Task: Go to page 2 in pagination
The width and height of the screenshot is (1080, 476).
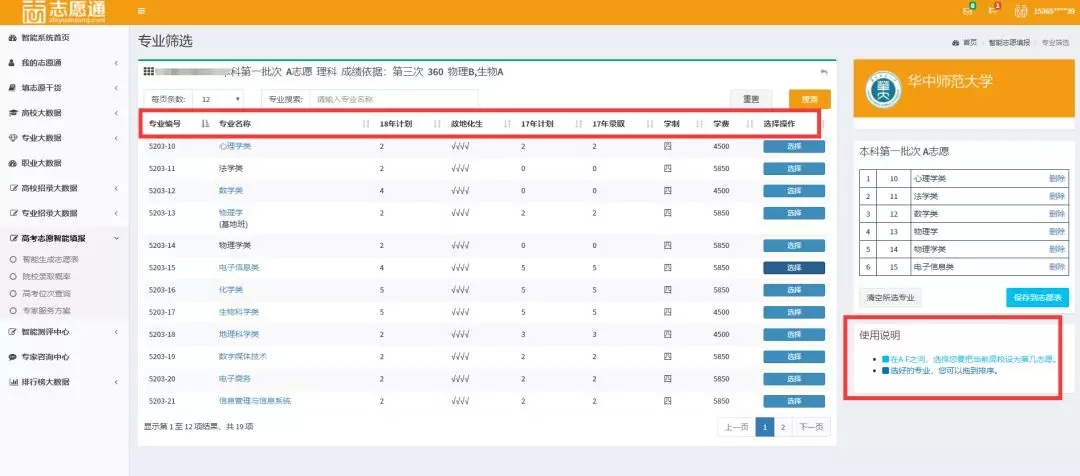Action: click(x=782, y=427)
